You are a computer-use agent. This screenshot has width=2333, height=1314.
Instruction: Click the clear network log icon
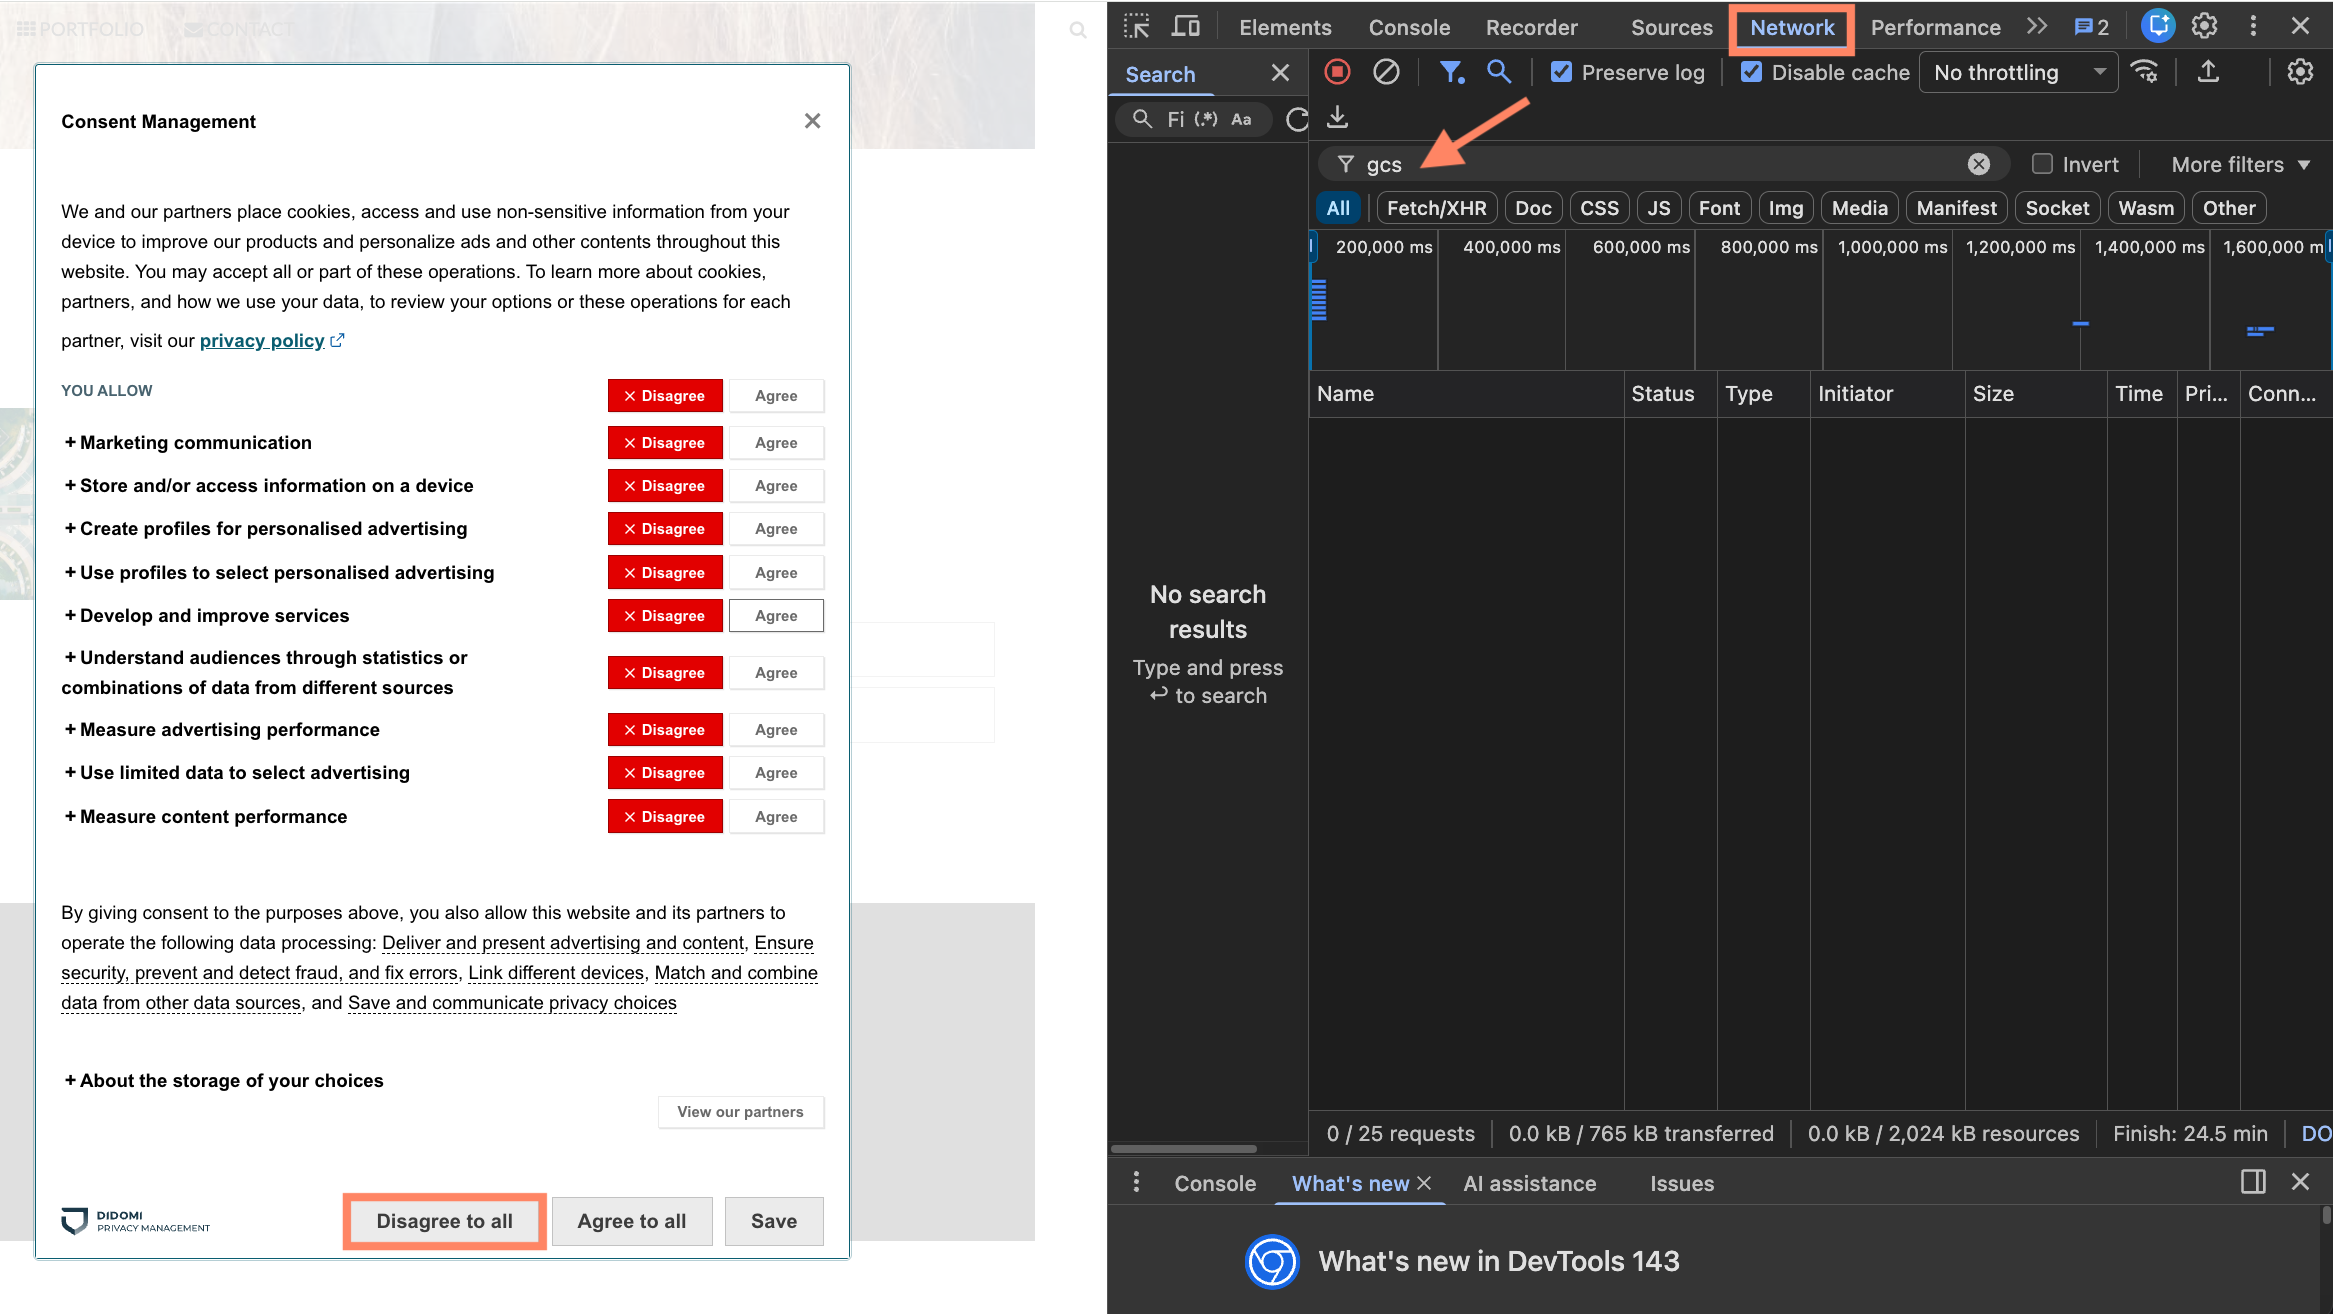(x=1386, y=72)
